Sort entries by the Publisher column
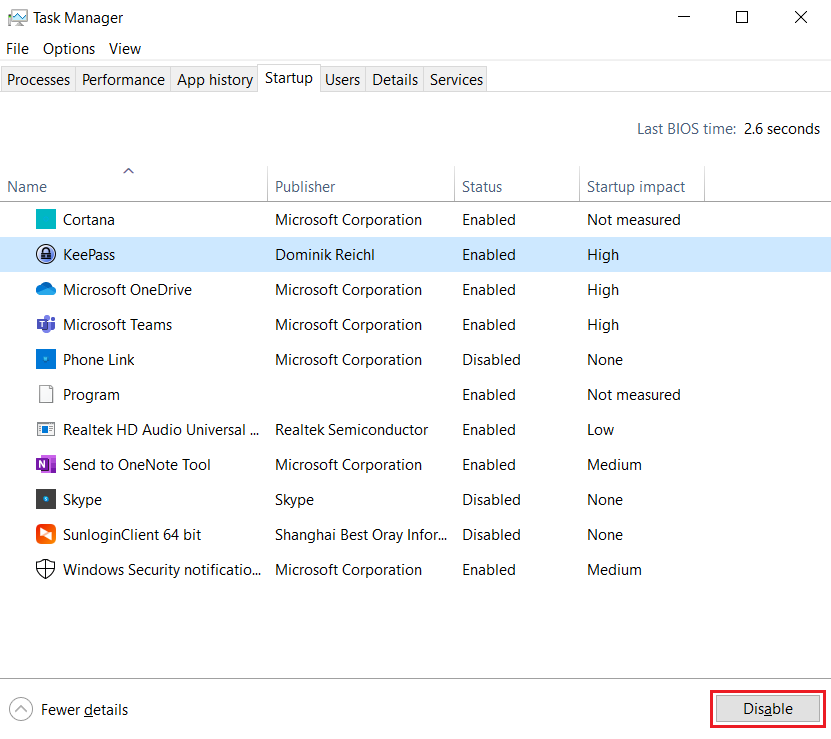Screen dimensions: 831x739 [x=304, y=186]
